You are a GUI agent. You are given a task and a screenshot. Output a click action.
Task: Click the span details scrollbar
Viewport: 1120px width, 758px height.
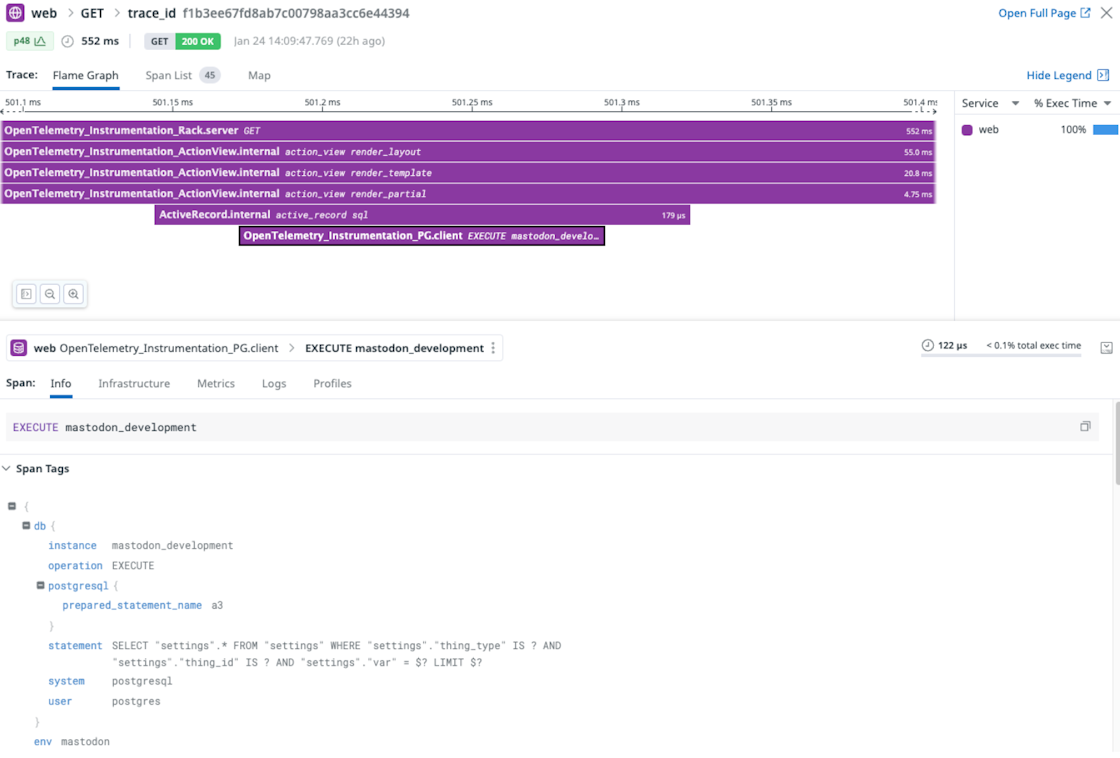1116,443
